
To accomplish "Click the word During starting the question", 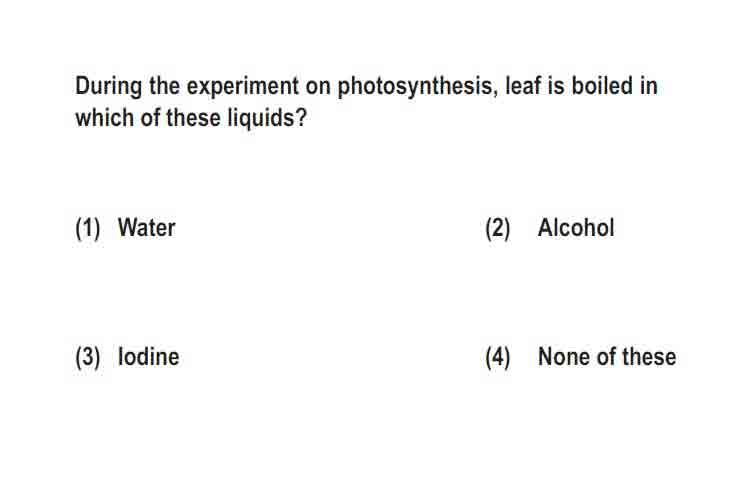I will (x=108, y=87).
